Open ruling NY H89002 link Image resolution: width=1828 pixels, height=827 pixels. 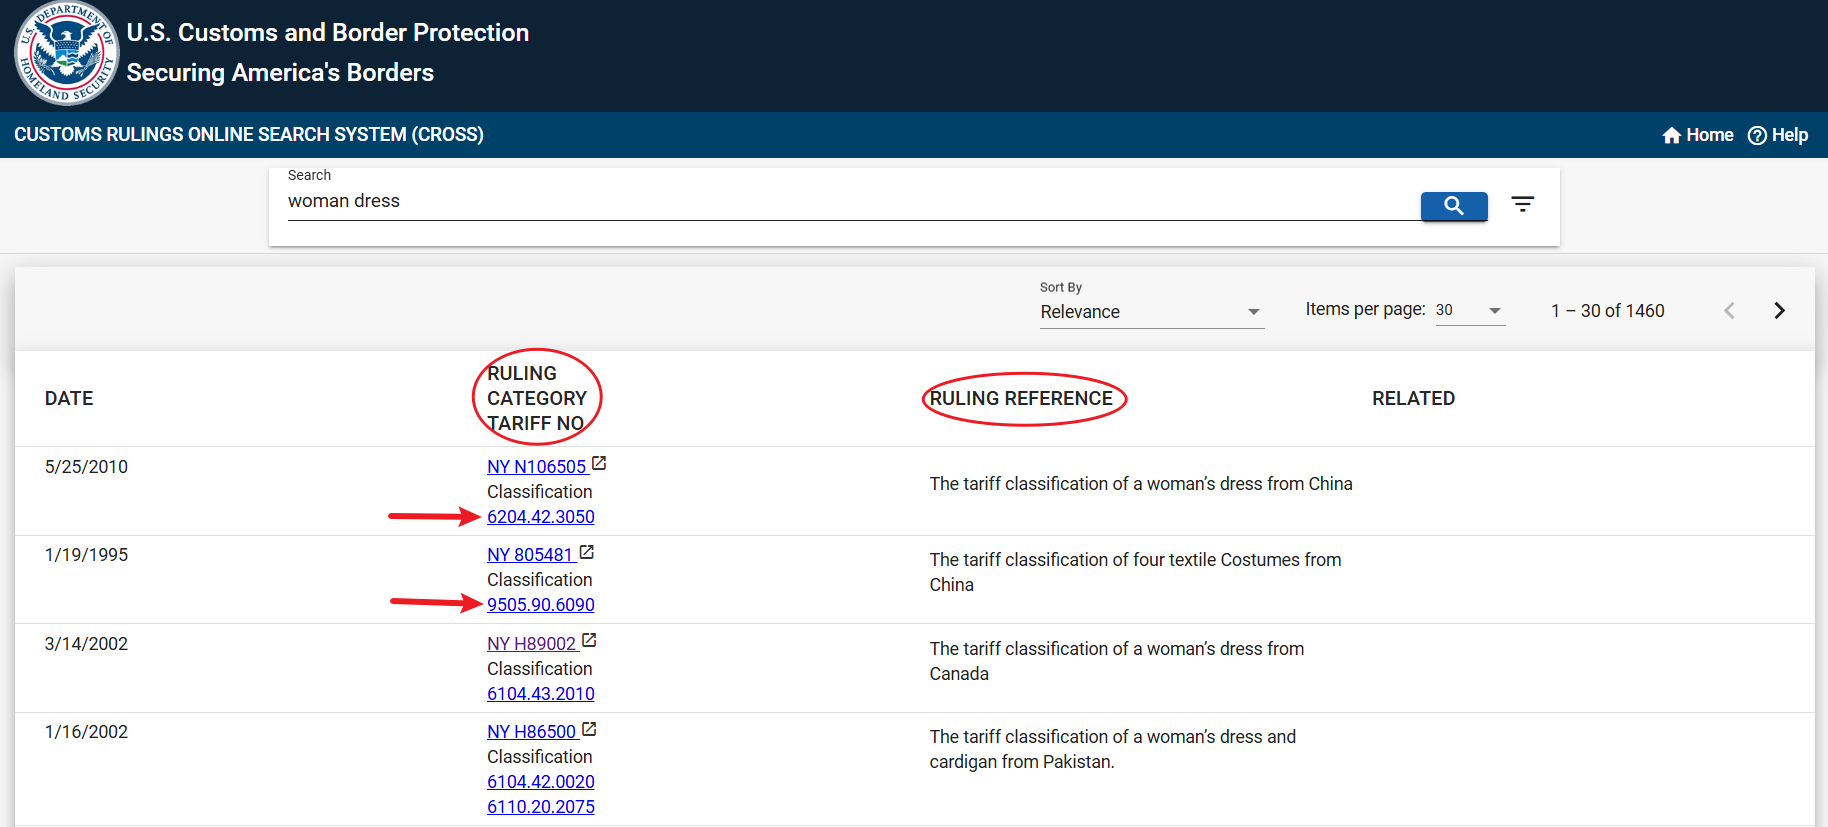pyautogui.click(x=531, y=644)
